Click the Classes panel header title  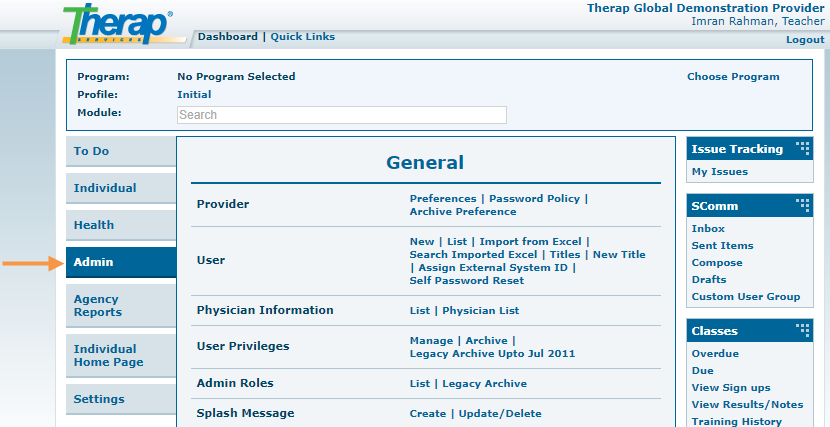715,331
